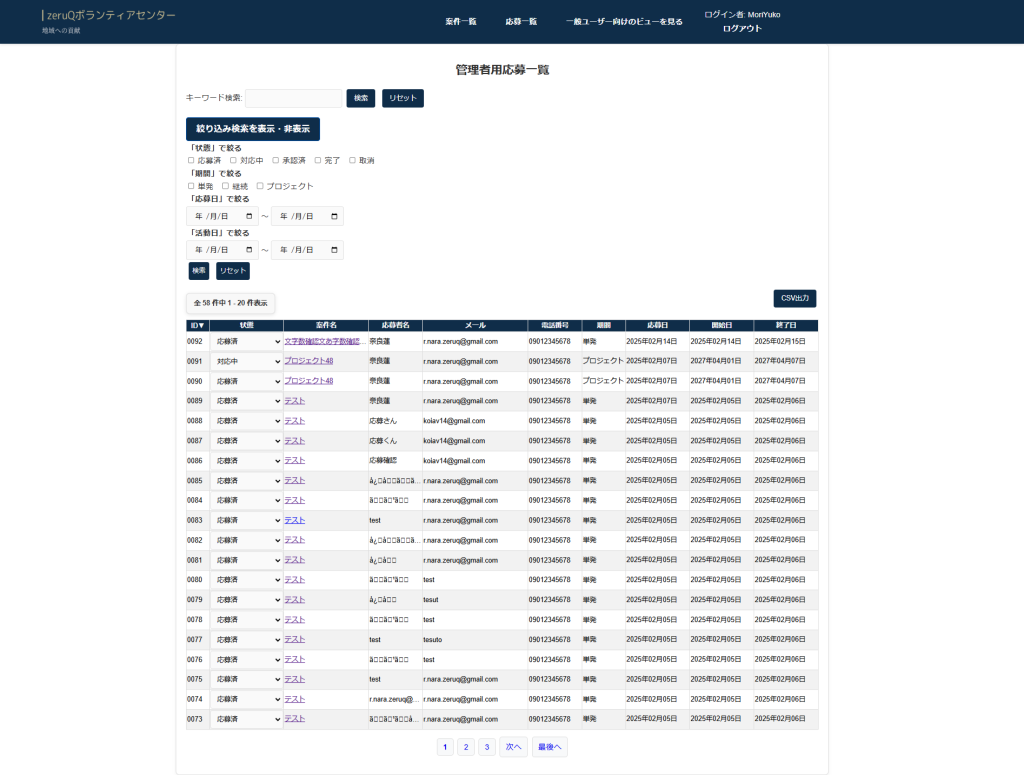The image size is (1024, 775).
Task: Check the 応募済 status filter checkbox
Action: click(191, 160)
